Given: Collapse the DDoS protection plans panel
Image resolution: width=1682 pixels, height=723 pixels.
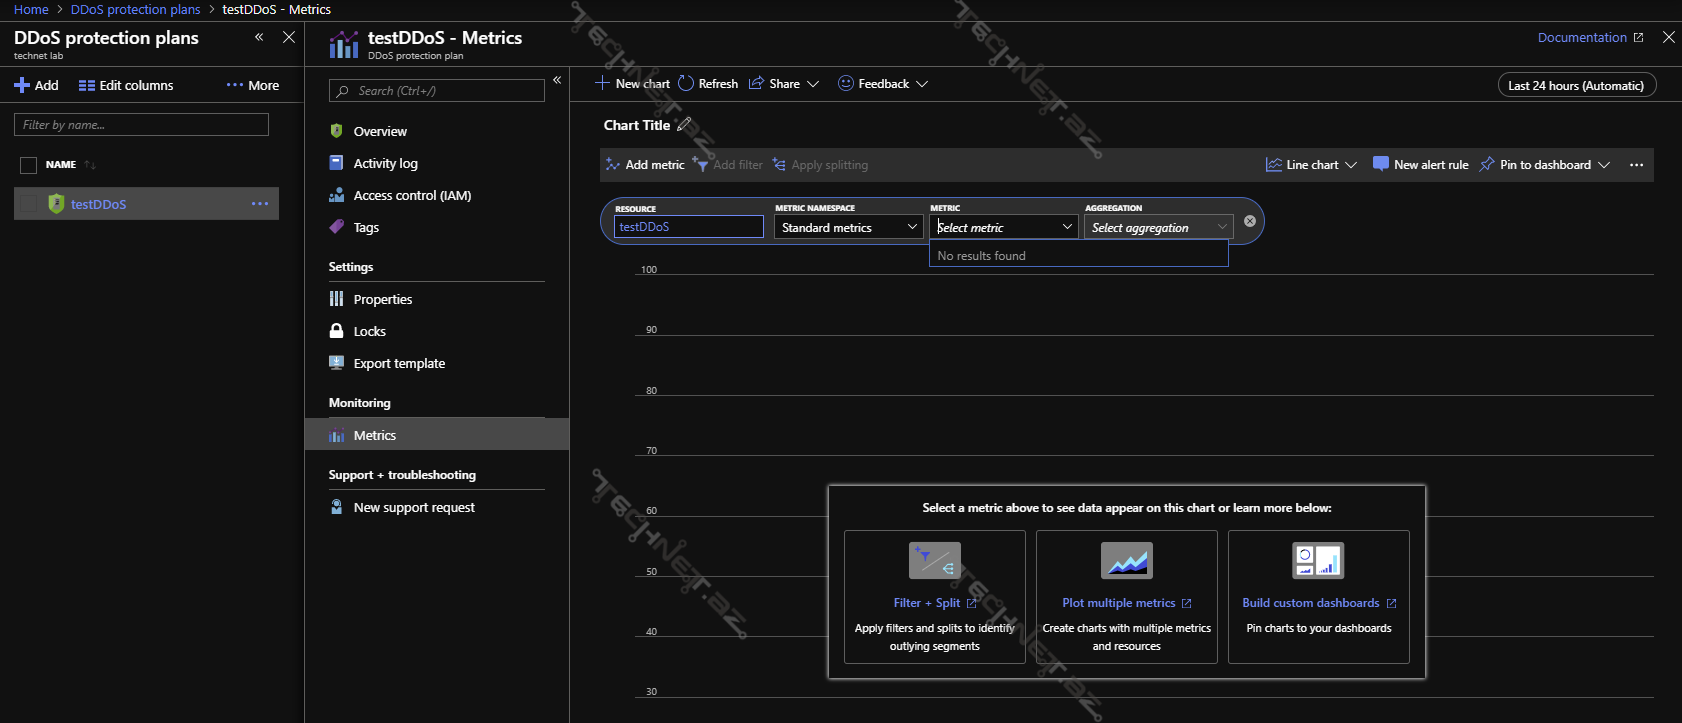Looking at the screenshot, I should tap(259, 37).
